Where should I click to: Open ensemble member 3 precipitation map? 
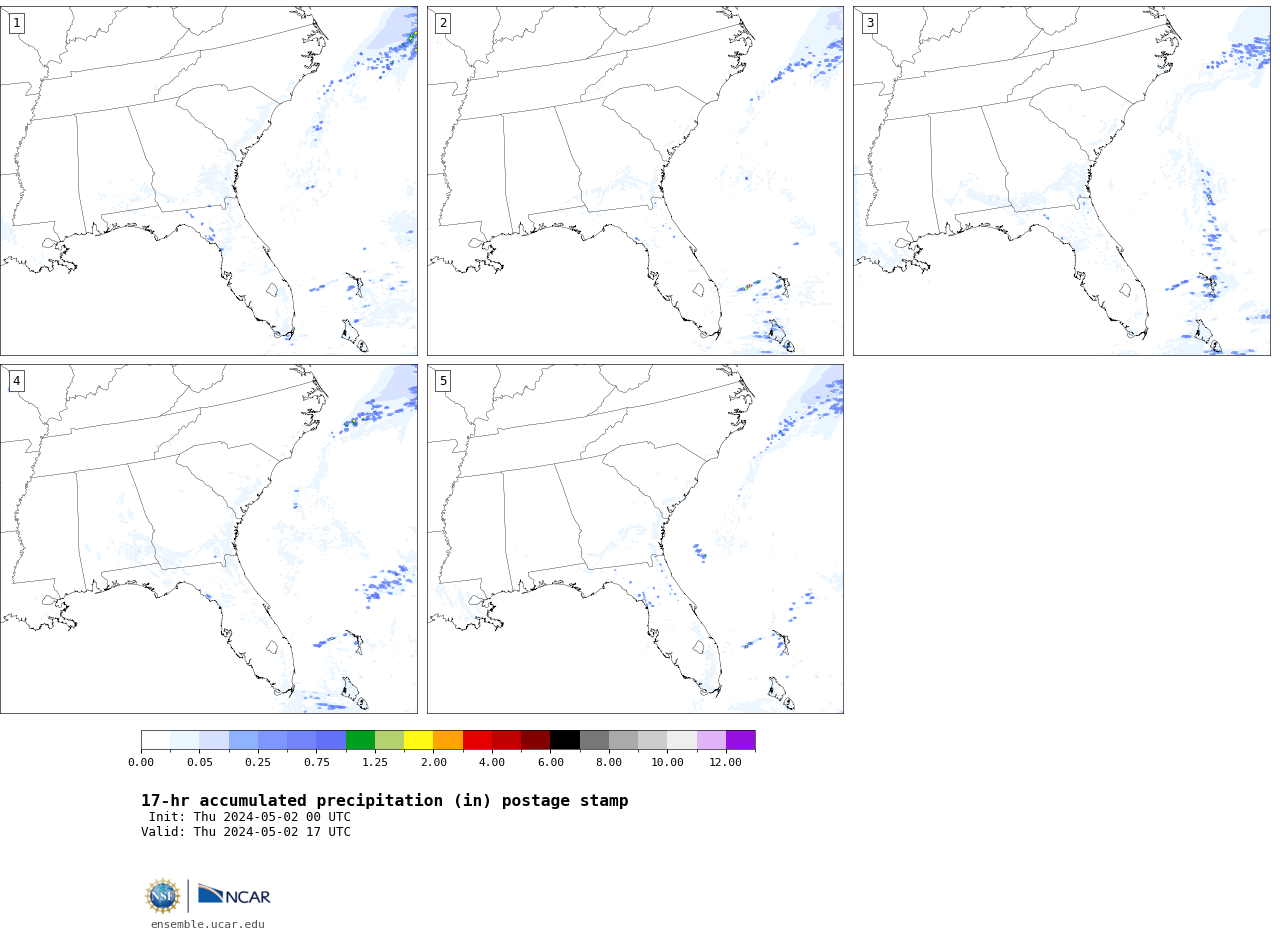pos(1062,181)
